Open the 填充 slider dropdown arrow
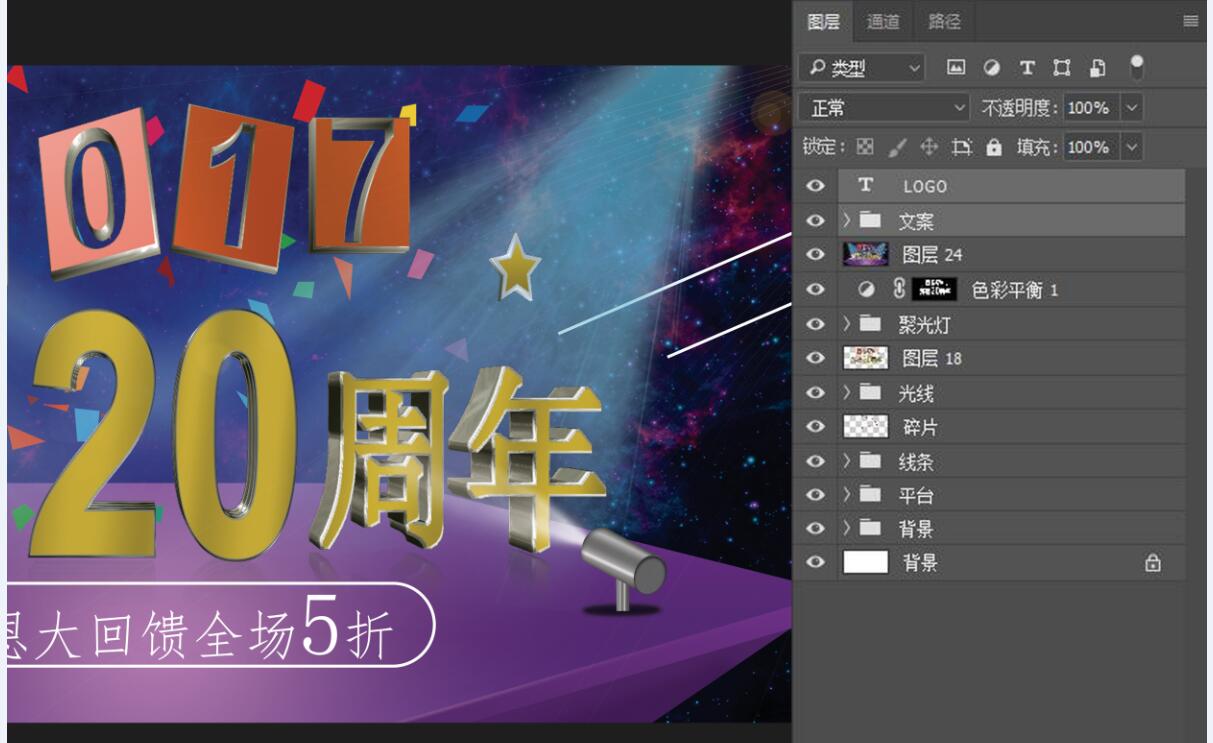The height and width of the screenshot is (743, 1213). (x=1132, y=147)
